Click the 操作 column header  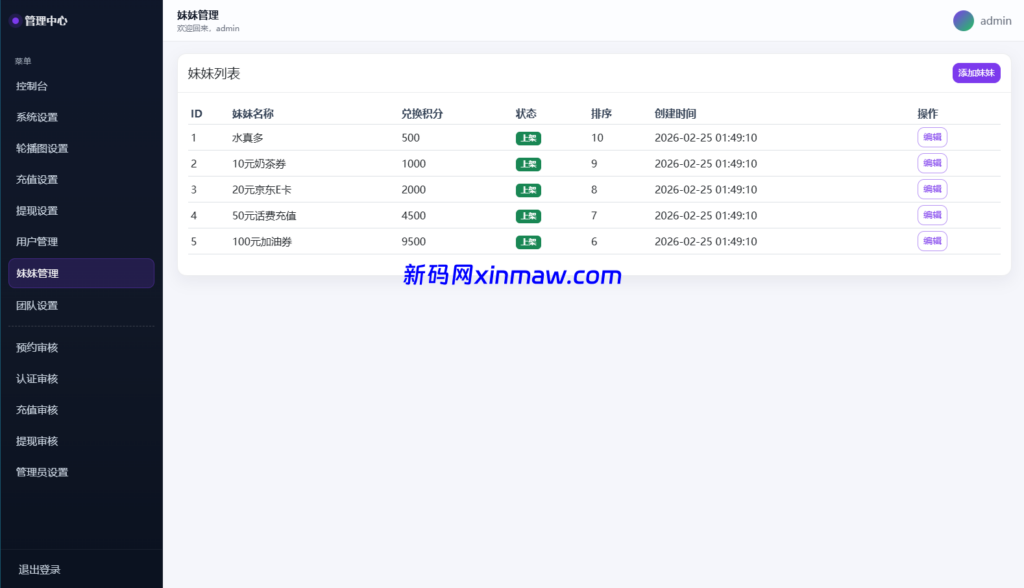927,114
